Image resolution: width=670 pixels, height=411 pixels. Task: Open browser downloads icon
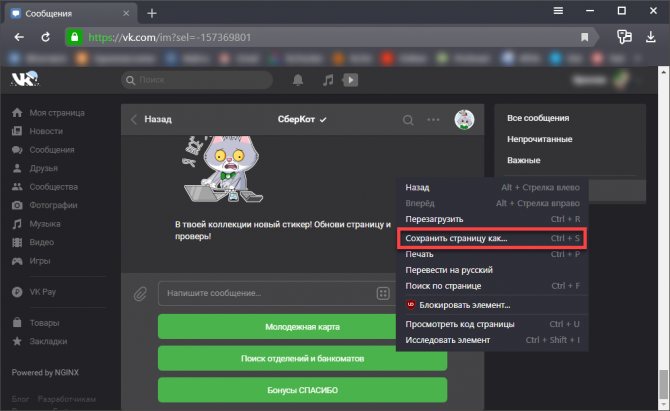pos(650,37)
